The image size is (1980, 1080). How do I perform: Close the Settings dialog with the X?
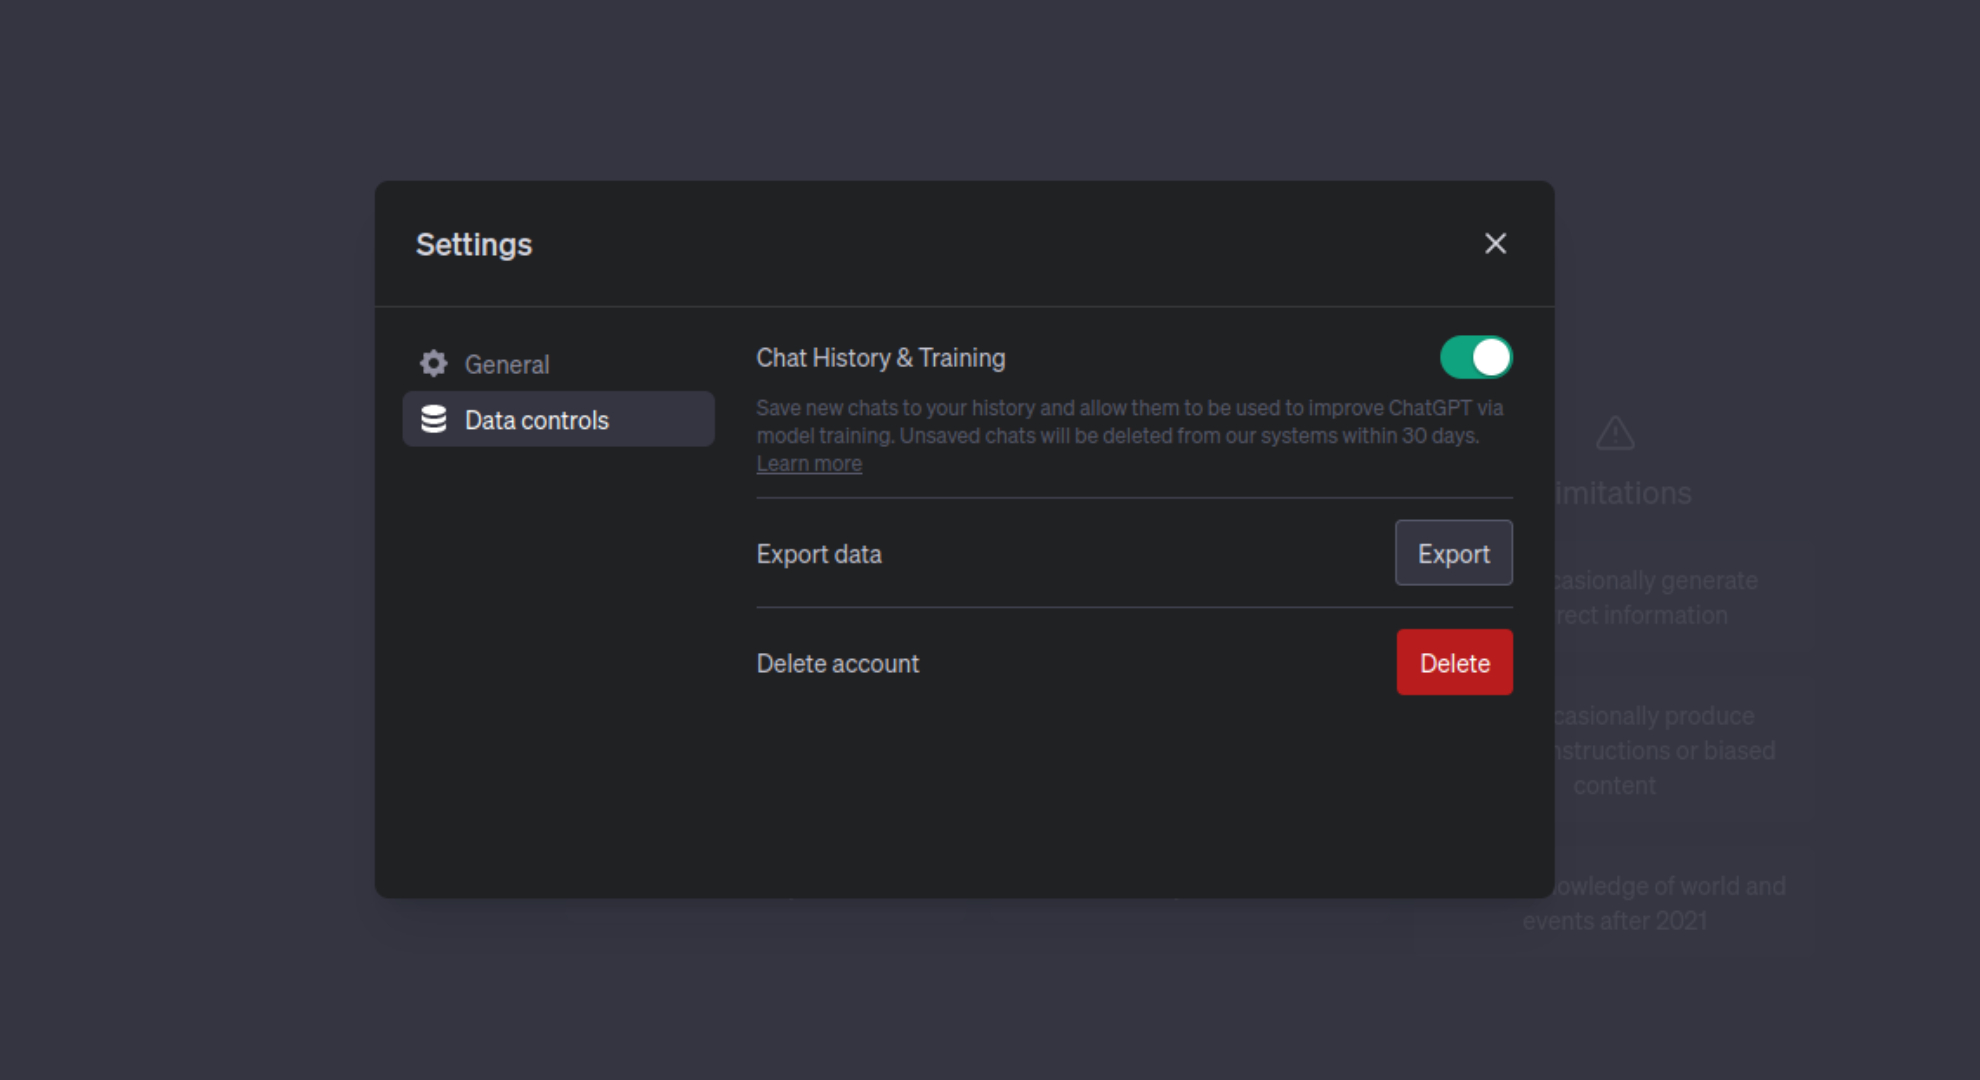(x=1495, y=243)
